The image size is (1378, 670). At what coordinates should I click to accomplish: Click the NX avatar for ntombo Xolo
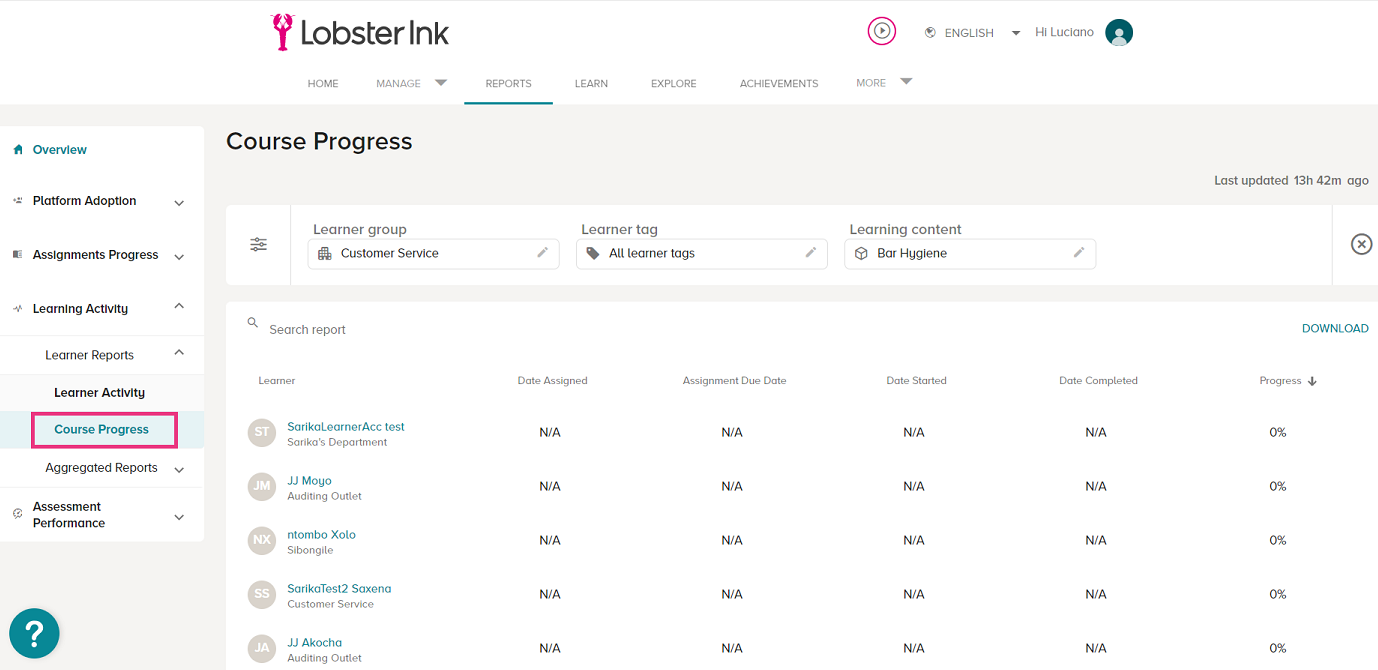click(262, 540)
